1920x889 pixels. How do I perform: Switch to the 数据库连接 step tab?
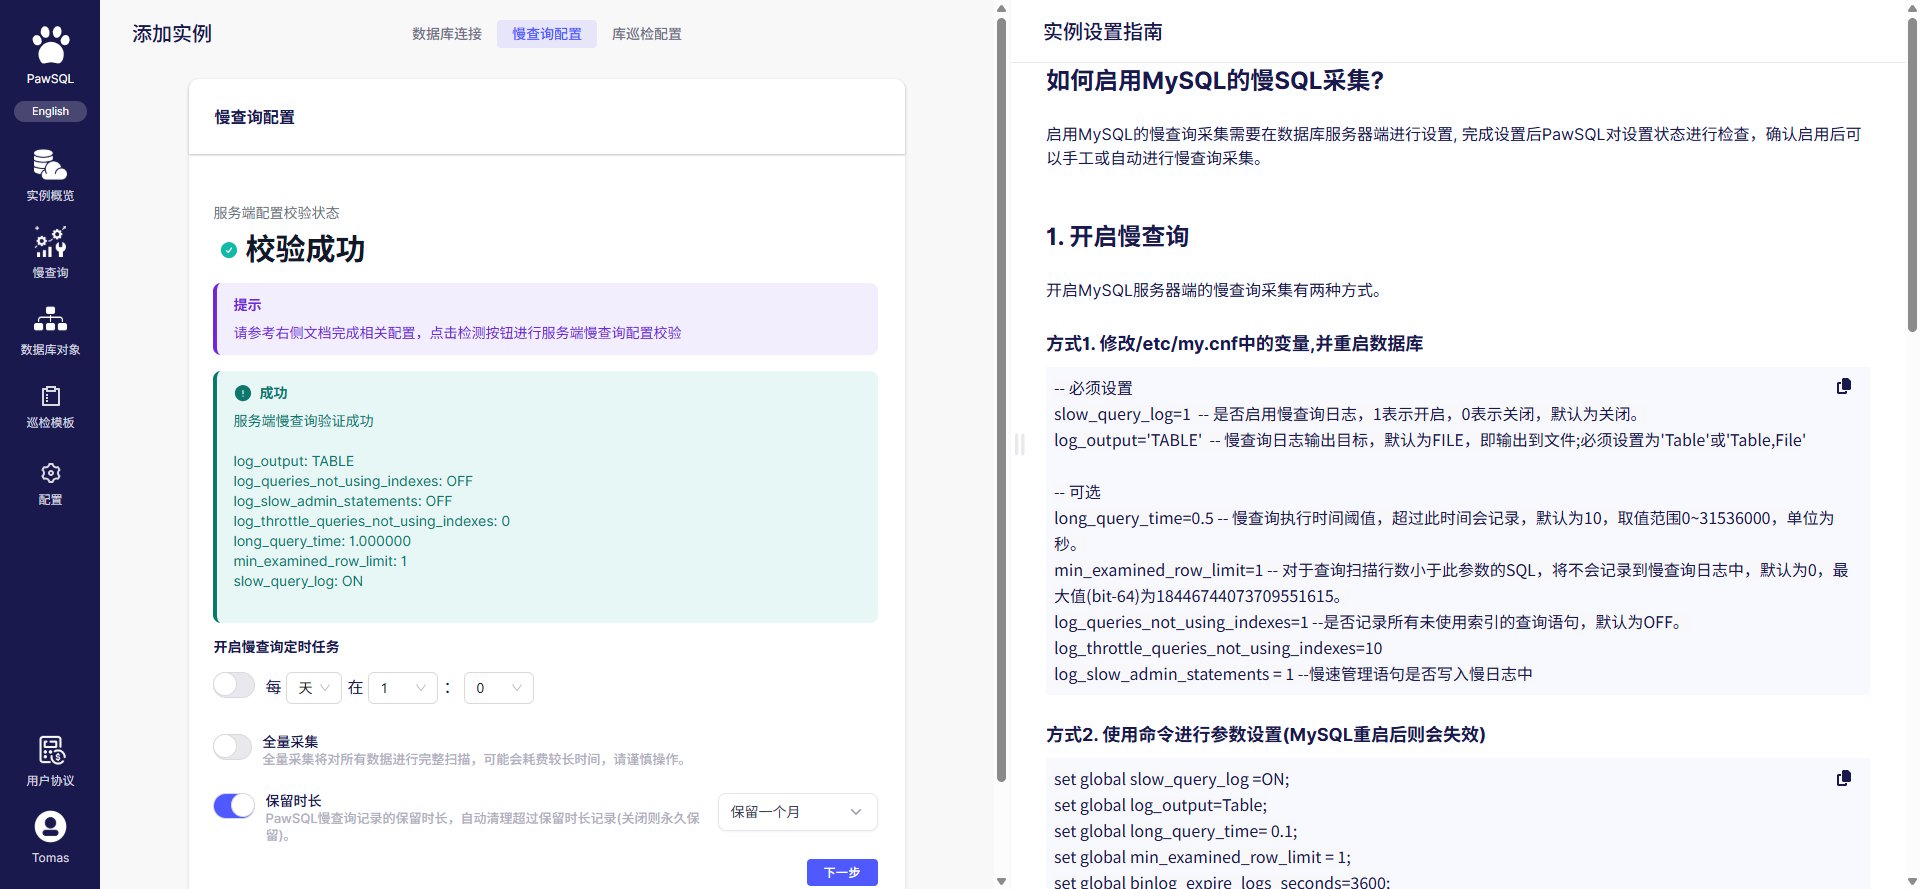click(447, 34)
